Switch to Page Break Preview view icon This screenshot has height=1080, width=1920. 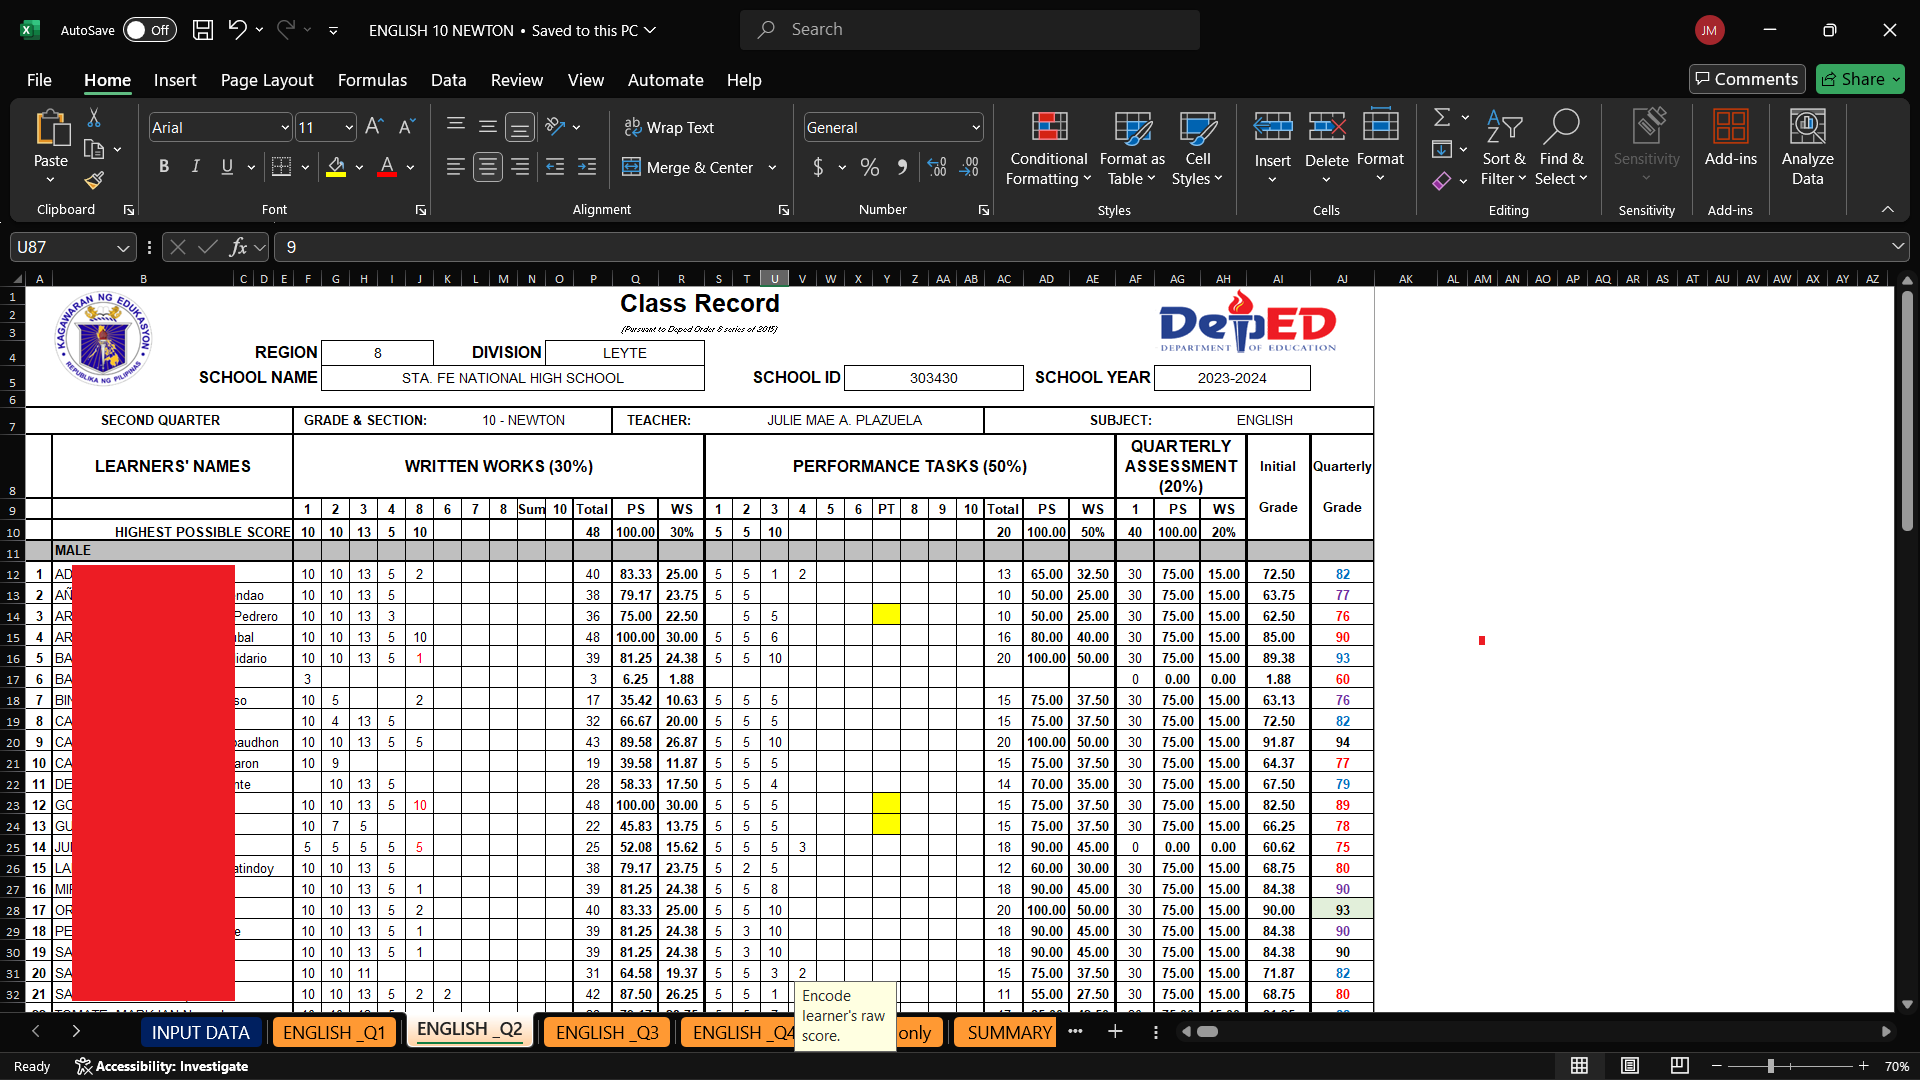(1680, 1066)
